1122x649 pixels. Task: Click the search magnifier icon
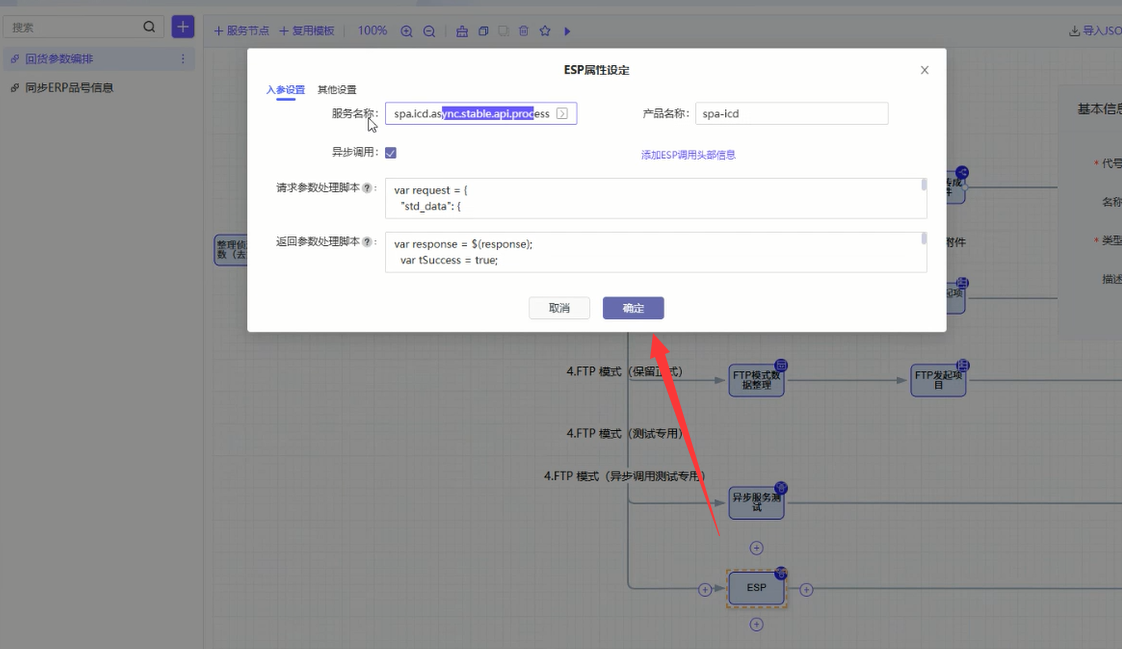point(149,27)
